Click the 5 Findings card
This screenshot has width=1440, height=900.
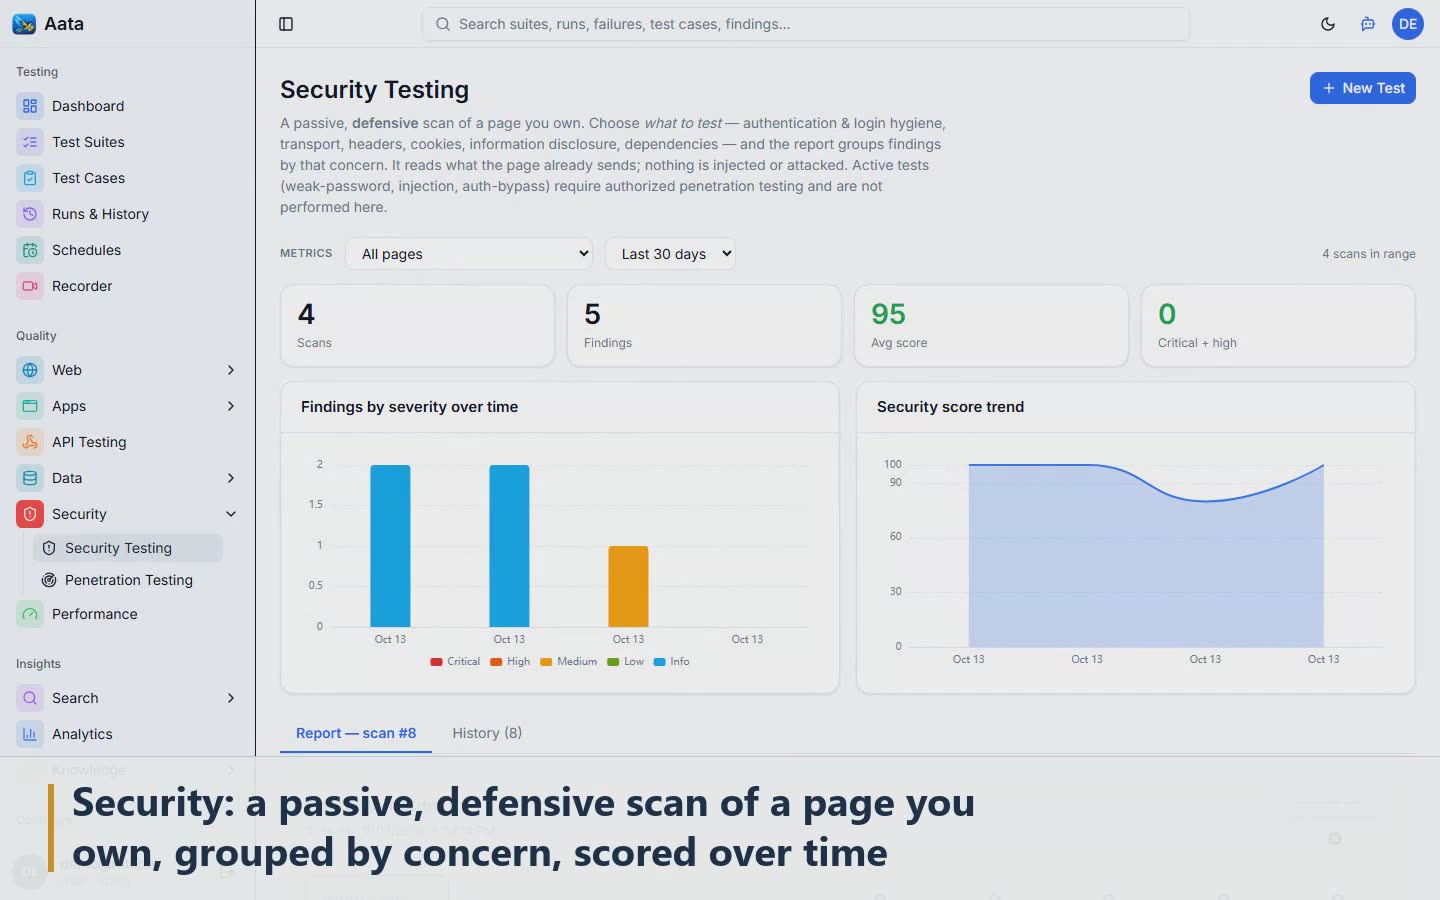tap(704, 326)
